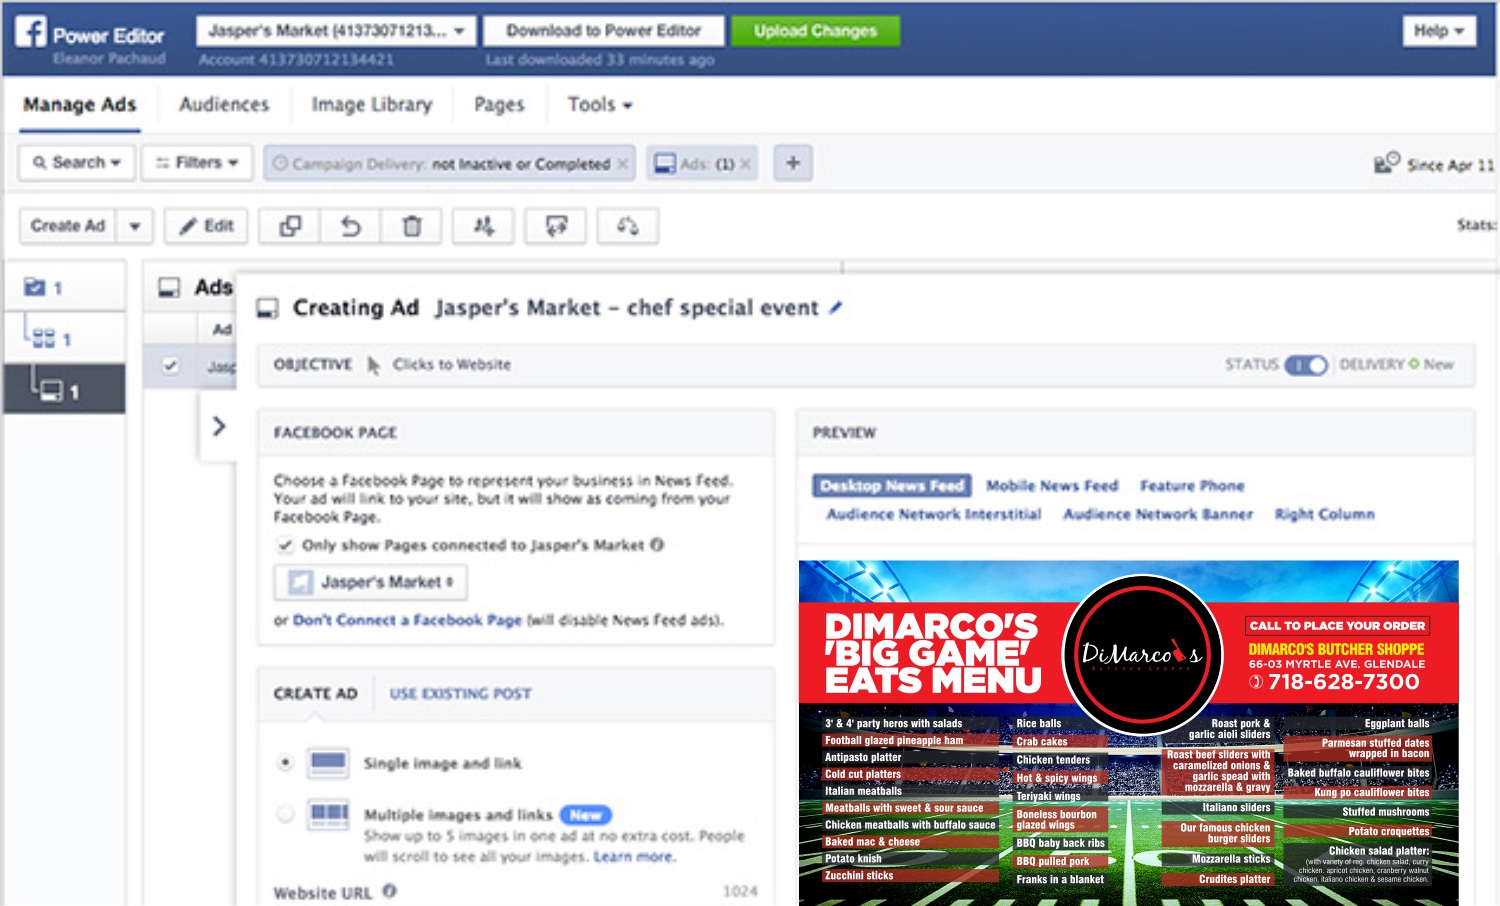Open the Jasper's Market account selector in the header
The width and height of the screenshot is (1500, 906).
tap(336, 31)
